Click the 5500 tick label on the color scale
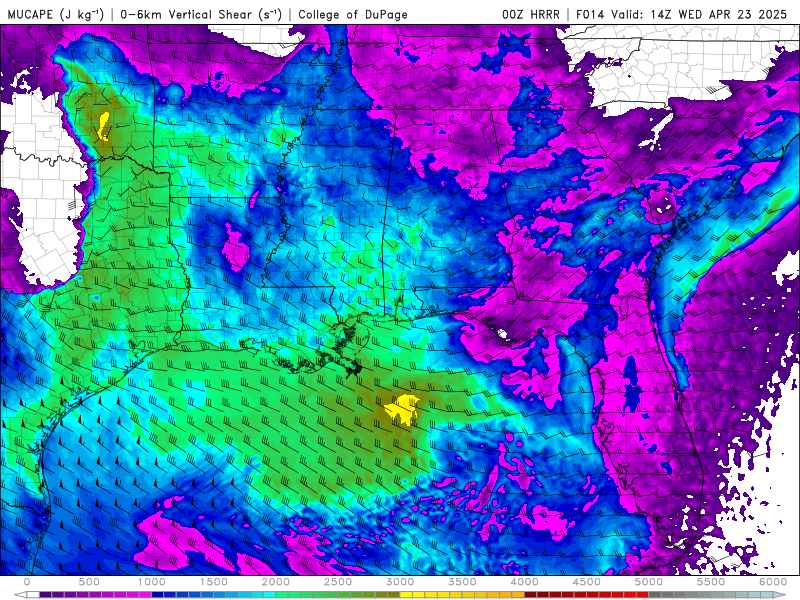 [x=711, y=582]
